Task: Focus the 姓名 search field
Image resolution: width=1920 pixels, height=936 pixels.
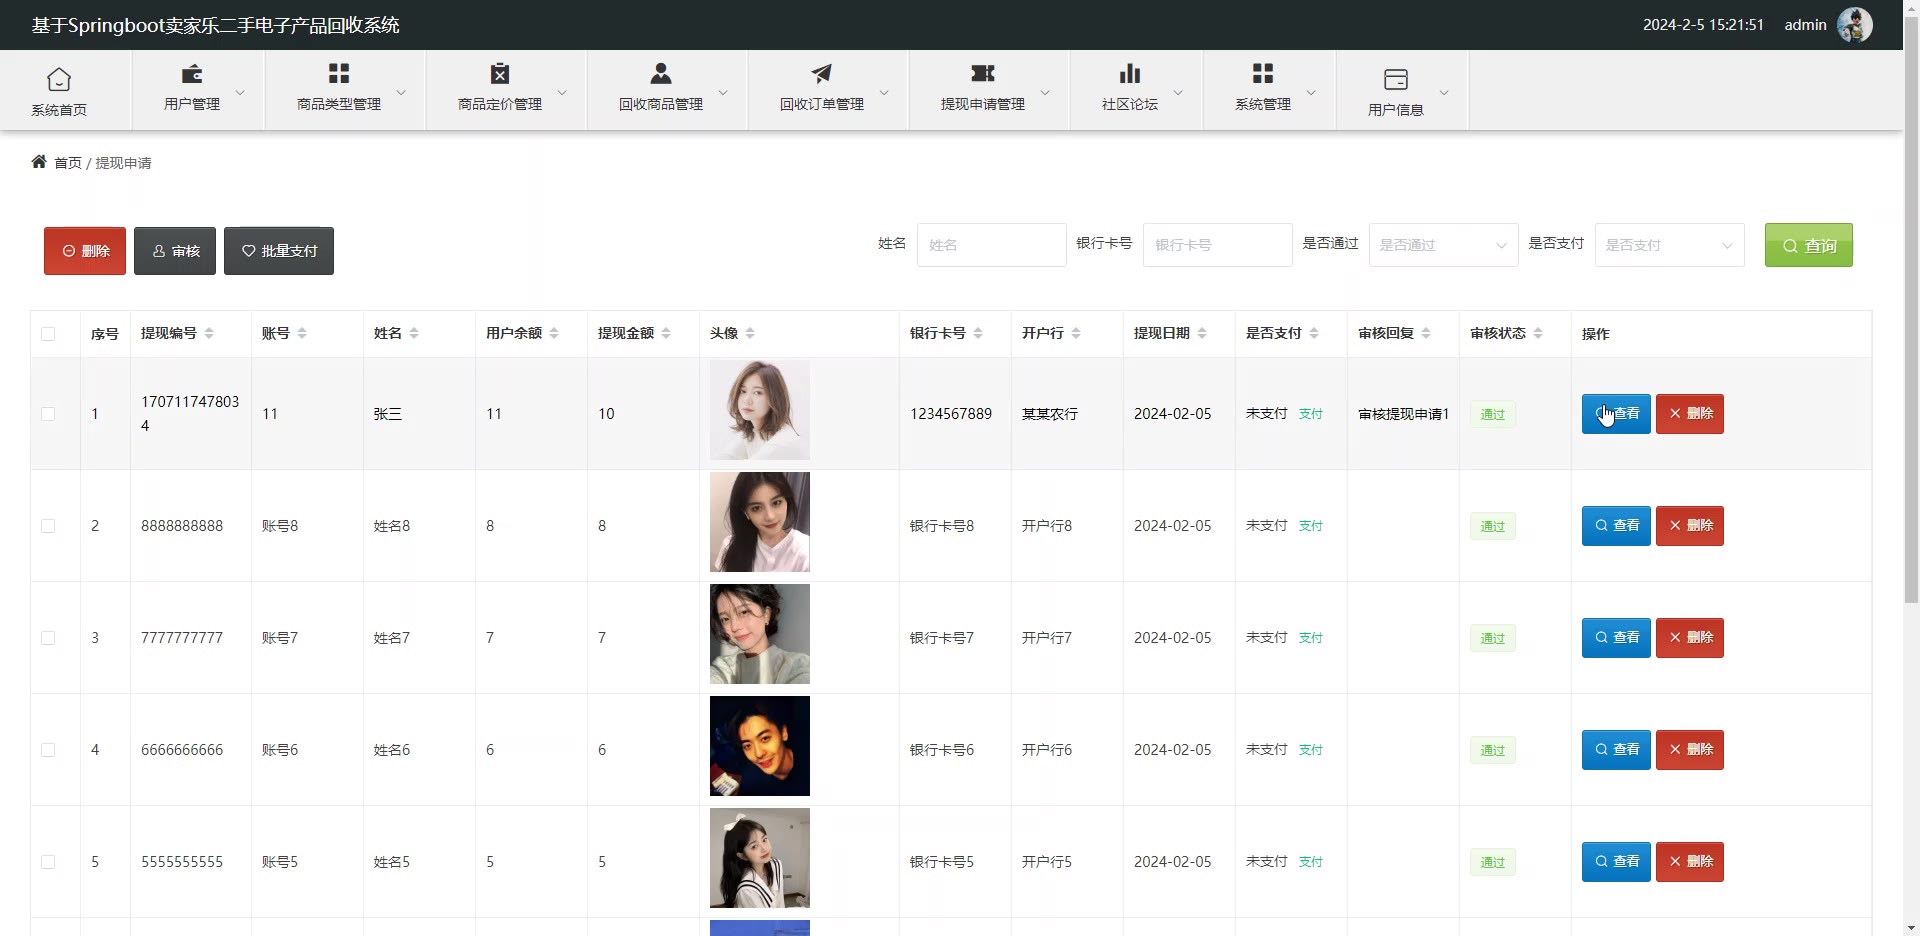Action: [x=991, y=245]
